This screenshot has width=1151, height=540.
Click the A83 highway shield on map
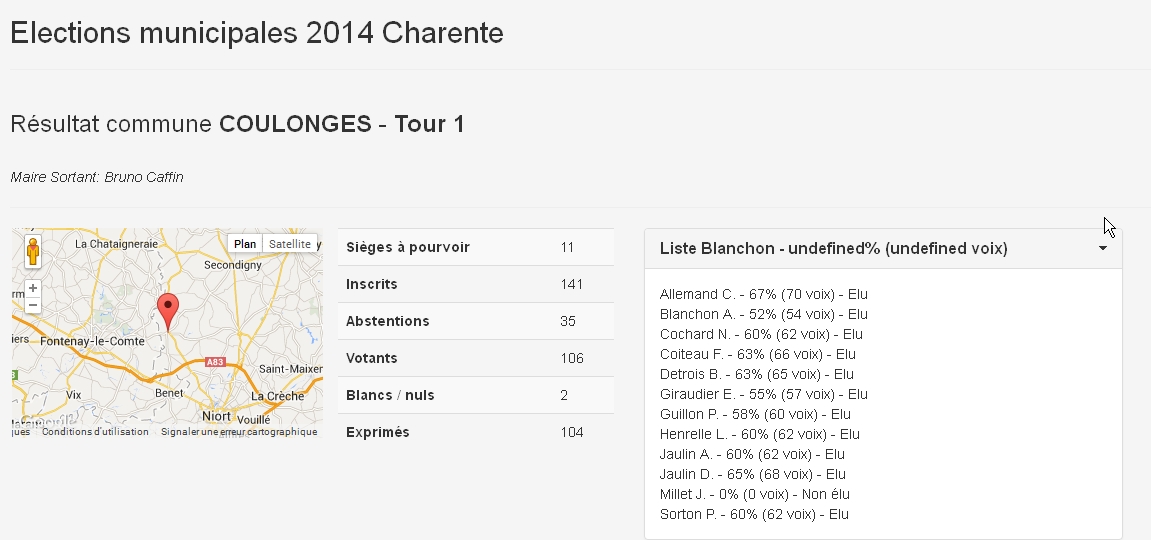(x=213, y=361)
